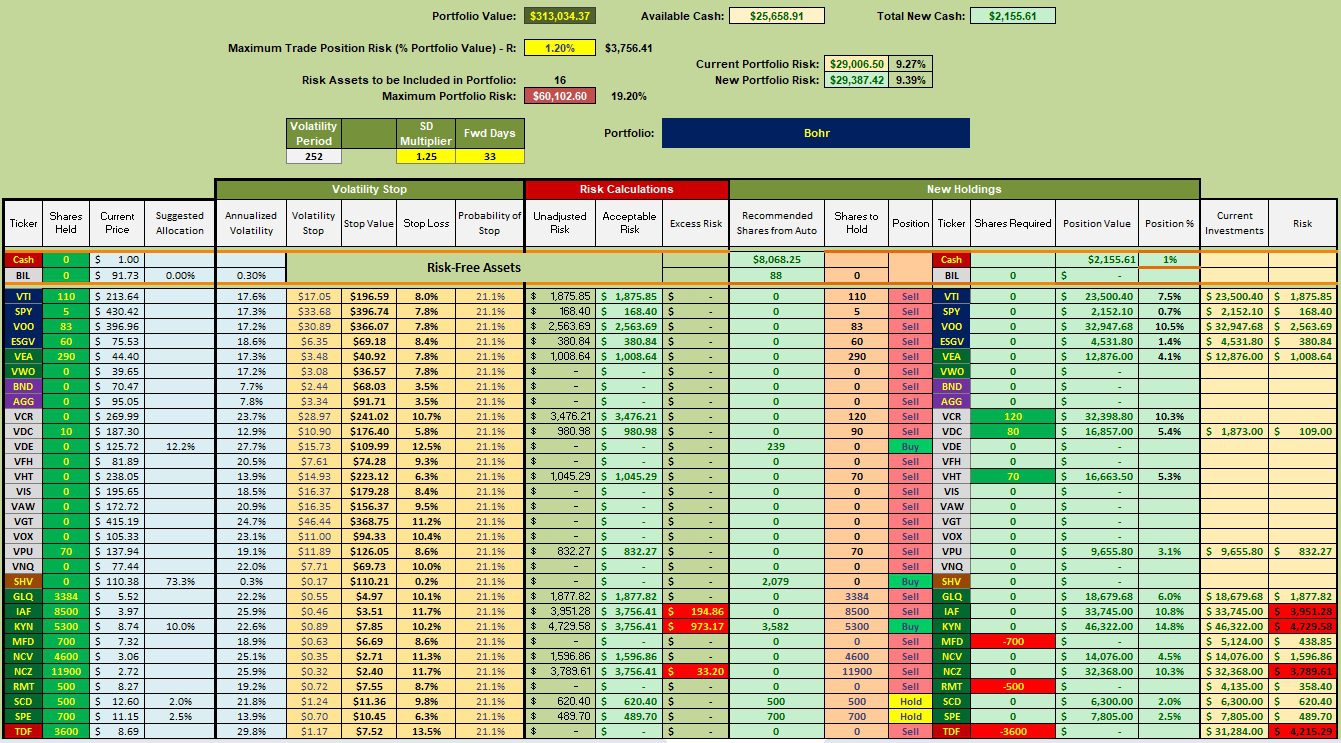Click the Current Price column header
This screenshot has height=743, width=1341.
117,223
